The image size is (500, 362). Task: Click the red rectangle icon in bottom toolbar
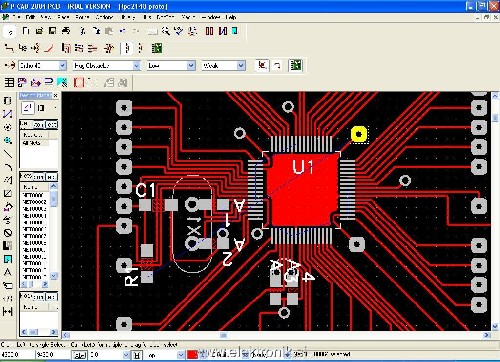coord(79,82)
